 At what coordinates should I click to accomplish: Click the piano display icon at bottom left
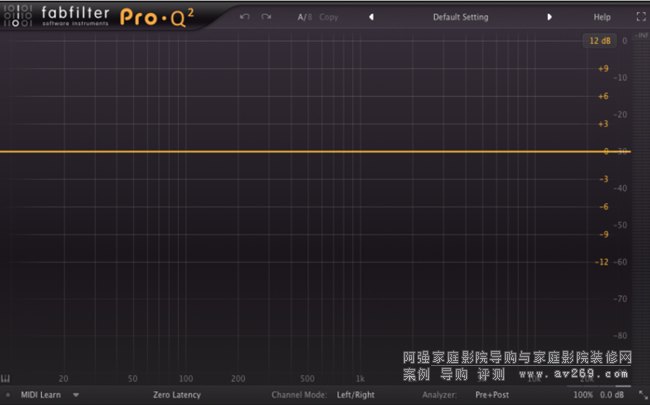(x=7, y=379)
